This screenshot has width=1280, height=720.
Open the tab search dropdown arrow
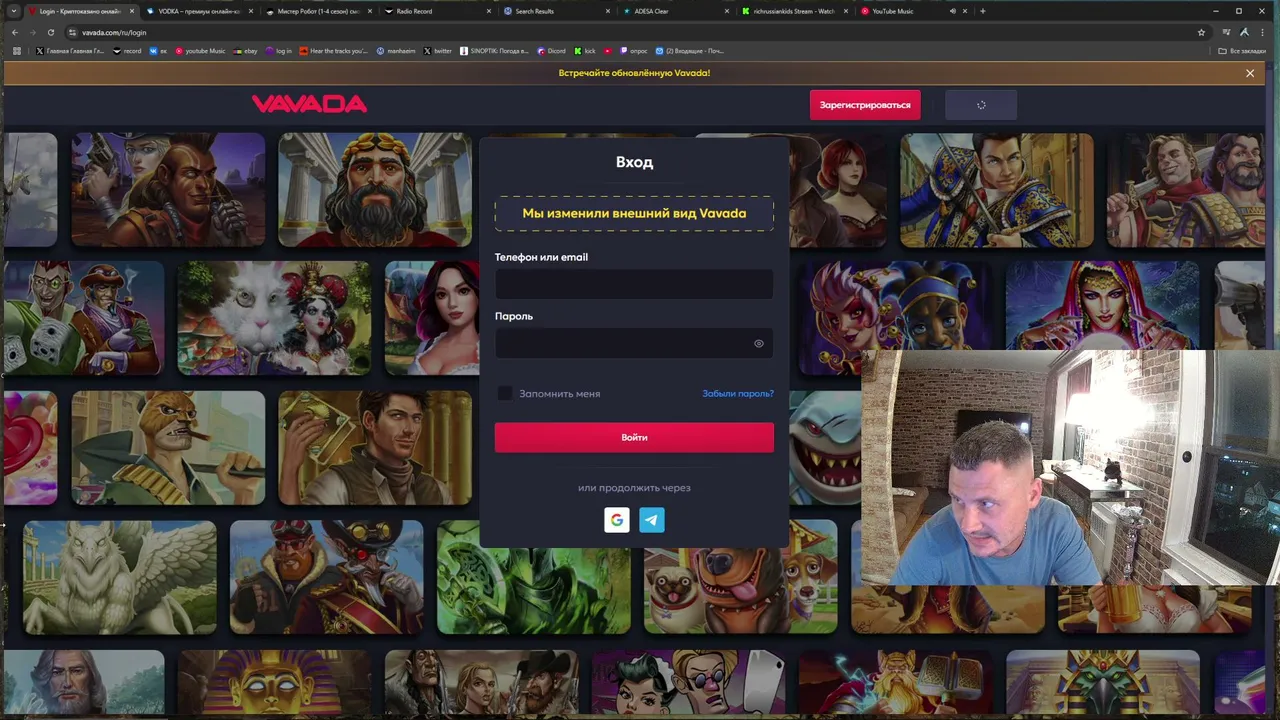coord(13,11)
